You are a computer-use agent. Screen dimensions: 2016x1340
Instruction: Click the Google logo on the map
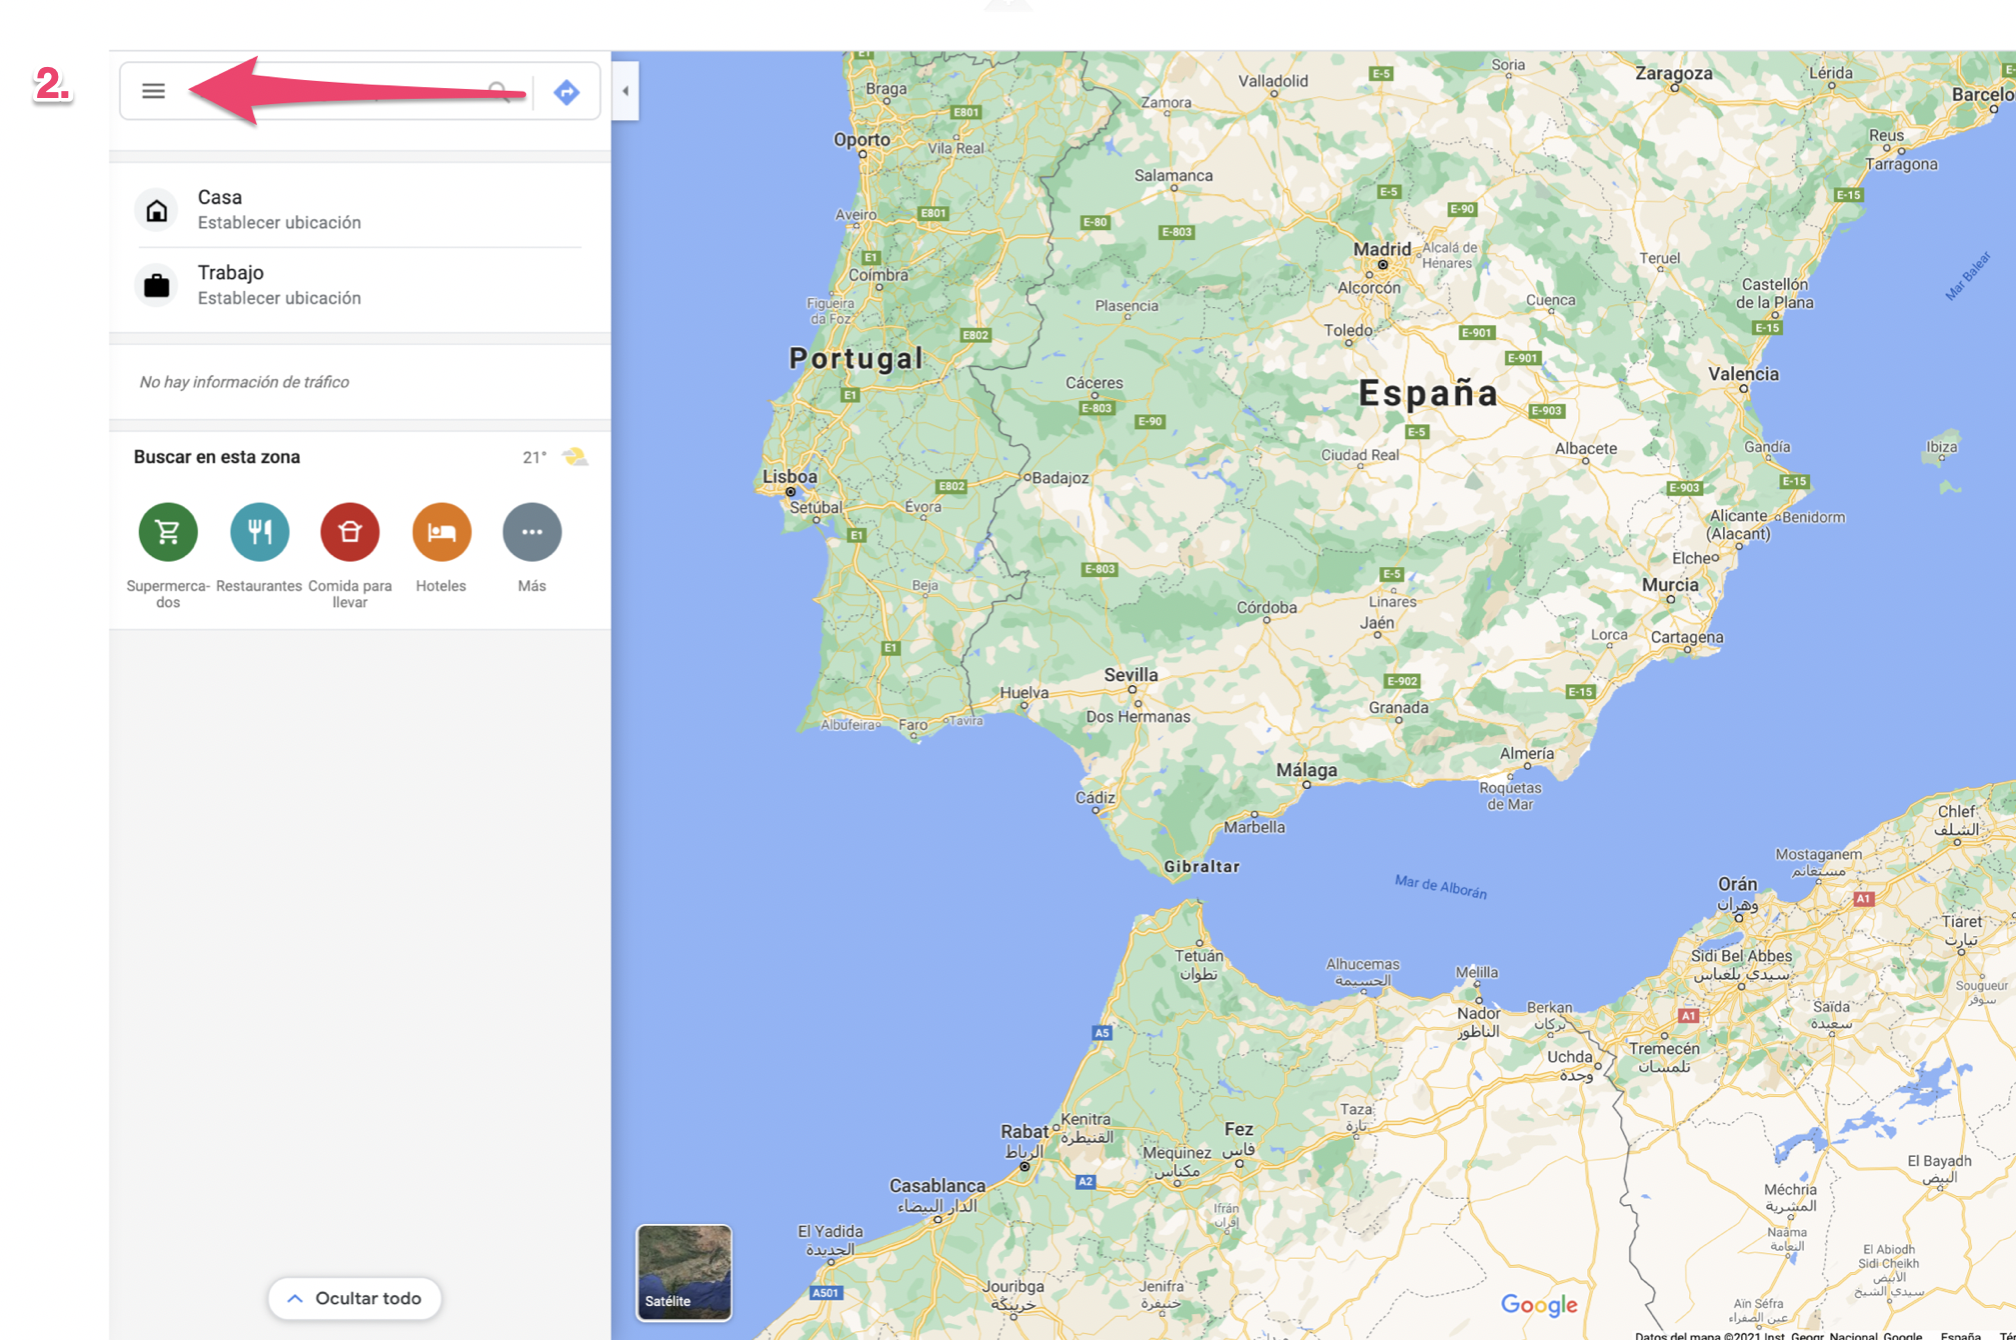(x=1538, y=1304)
